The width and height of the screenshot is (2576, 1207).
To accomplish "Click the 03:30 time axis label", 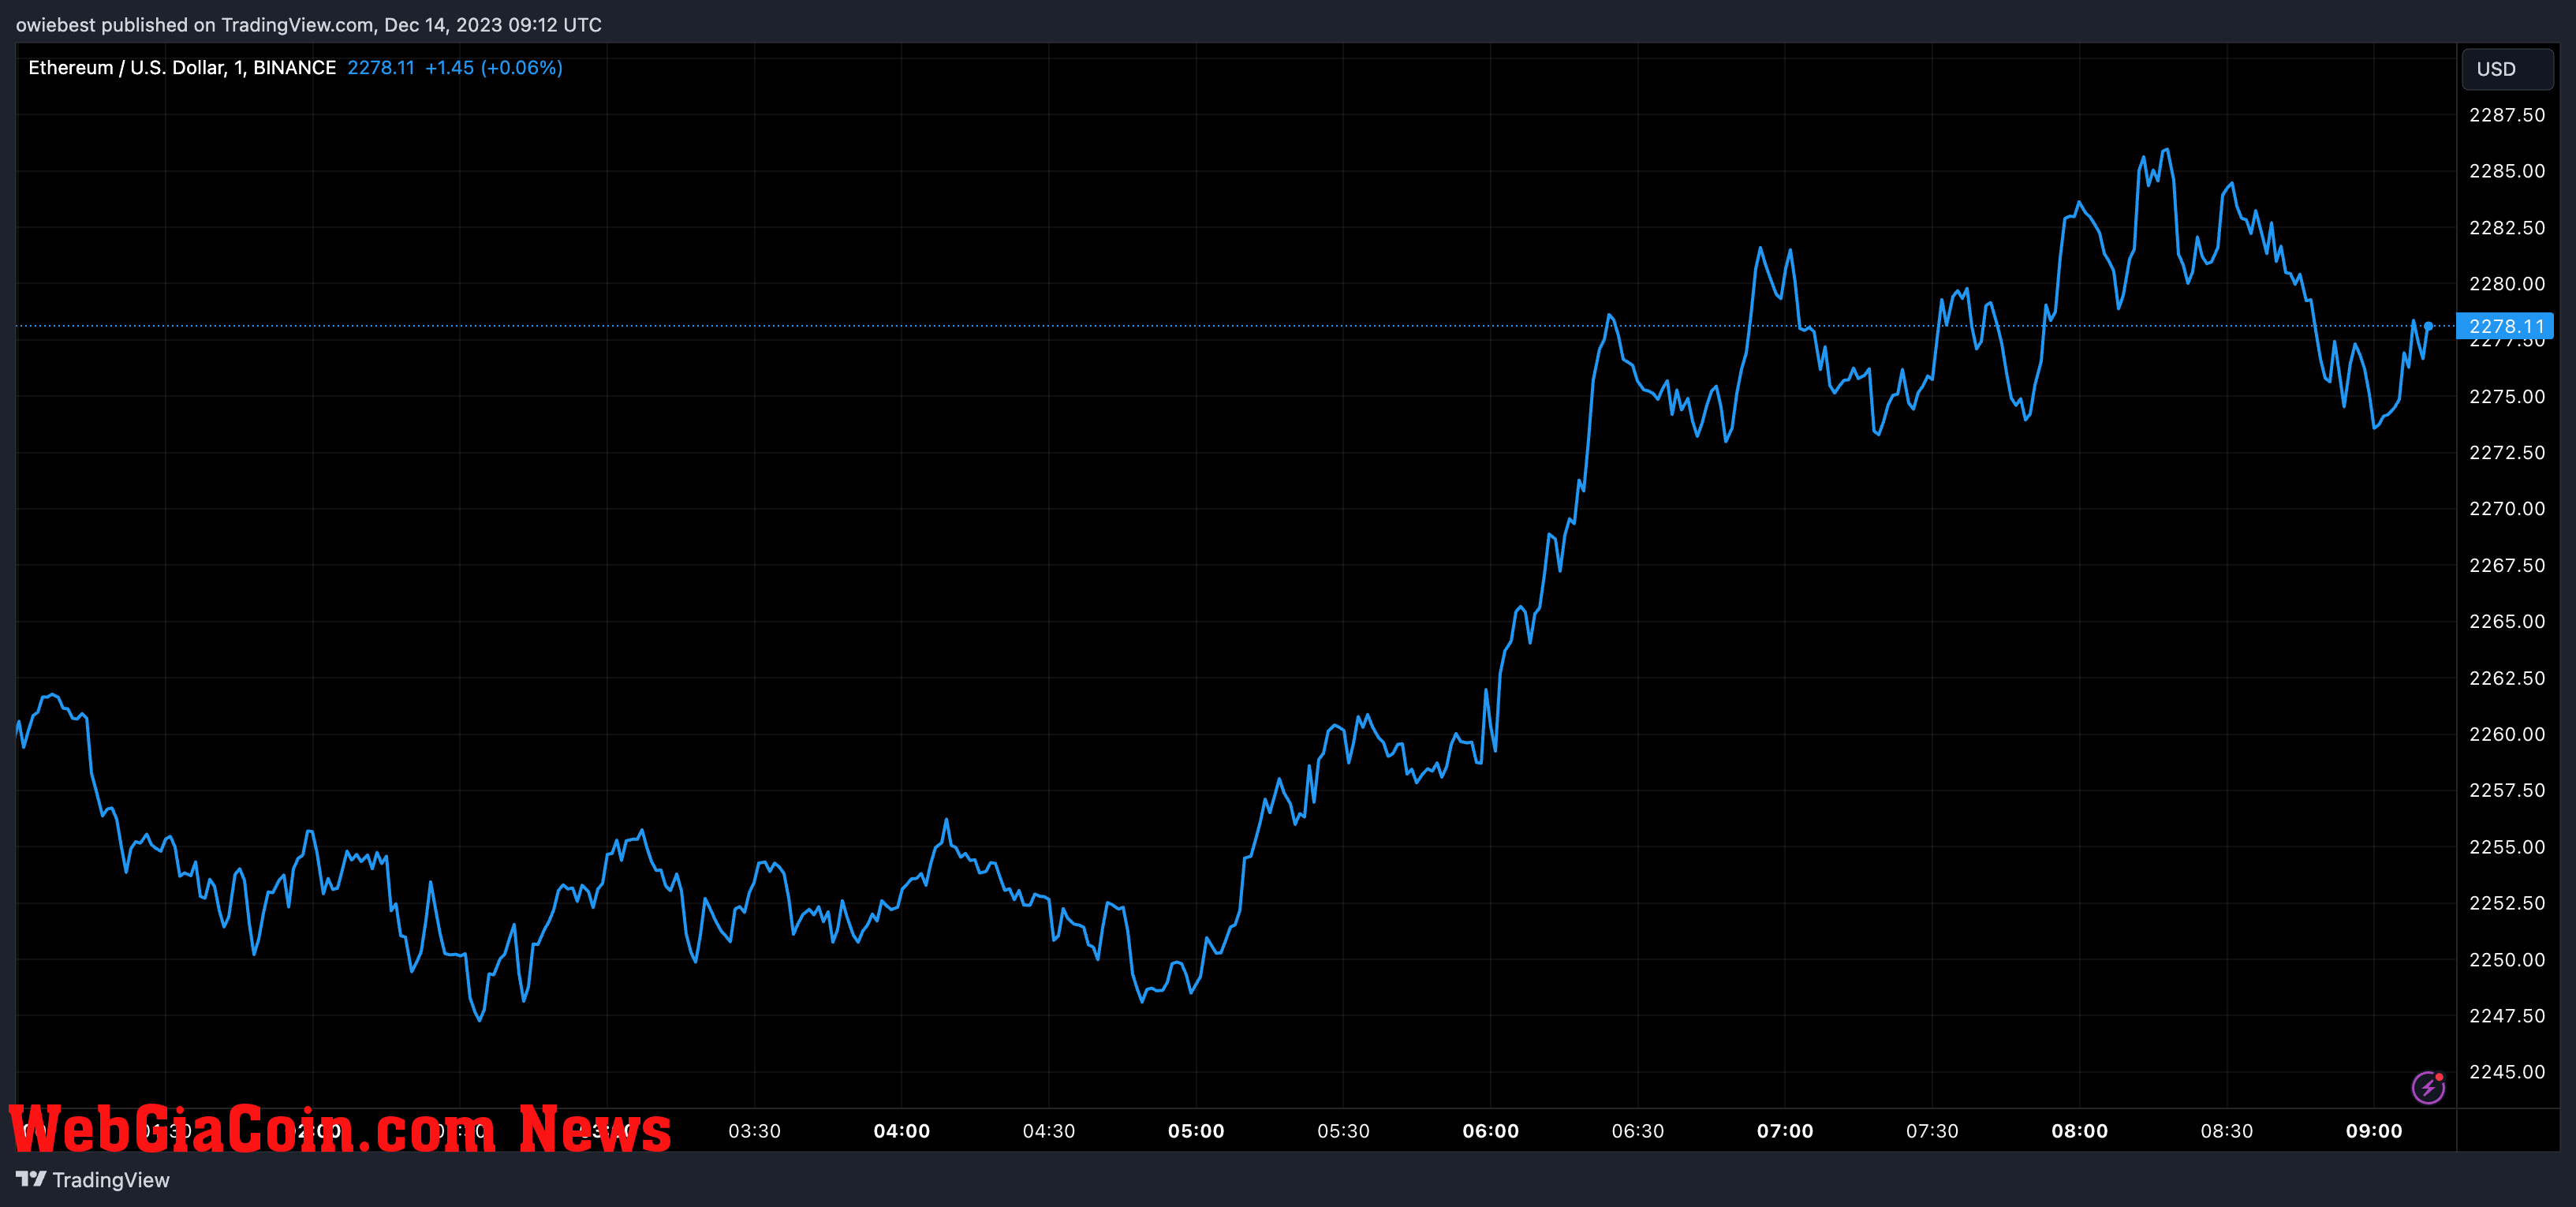I will point(754,1131).
